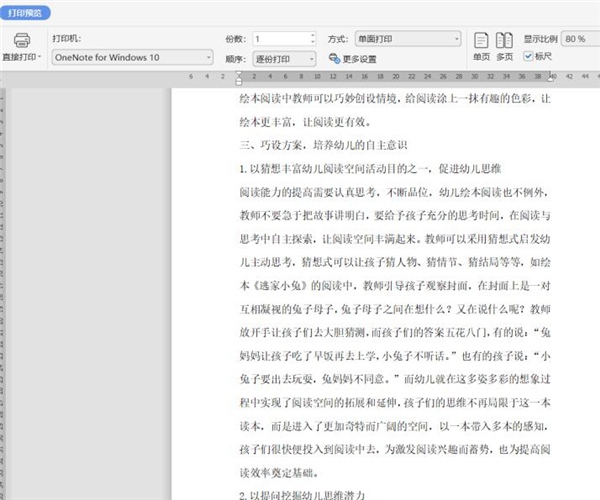Click the direct print (直接打印) label
Viewport: 600px width, 500px height.
[x=19, y=58]
